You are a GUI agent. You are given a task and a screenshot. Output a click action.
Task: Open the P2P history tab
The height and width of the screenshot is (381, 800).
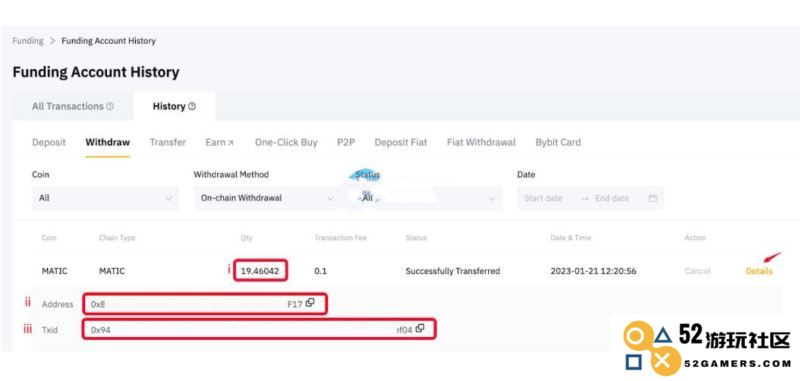tap(346, 142)
